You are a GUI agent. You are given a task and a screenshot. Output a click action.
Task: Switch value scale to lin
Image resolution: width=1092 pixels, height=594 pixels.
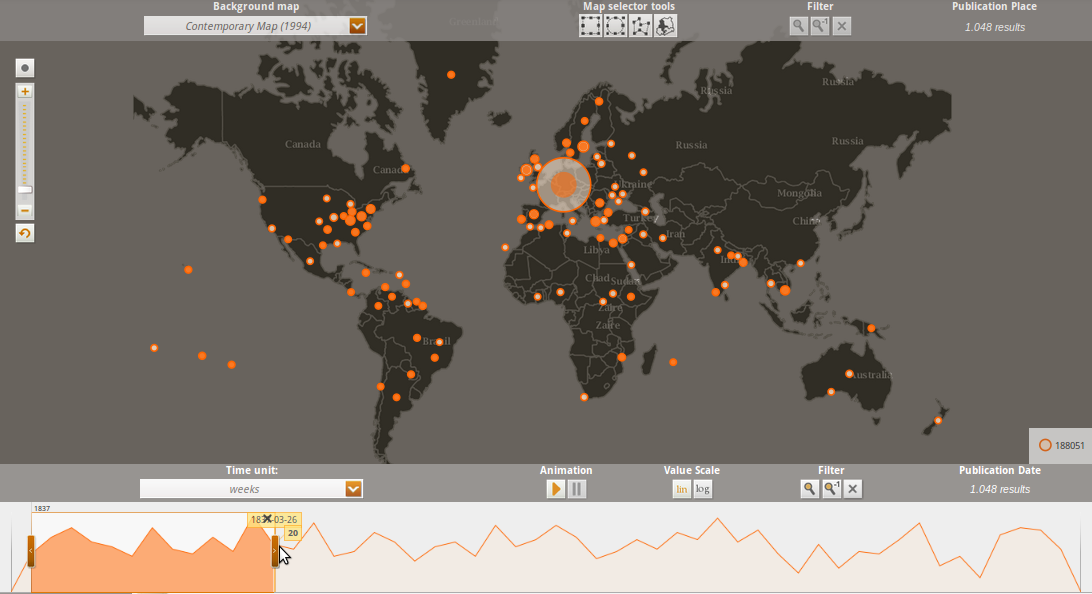tap(681, 489)
